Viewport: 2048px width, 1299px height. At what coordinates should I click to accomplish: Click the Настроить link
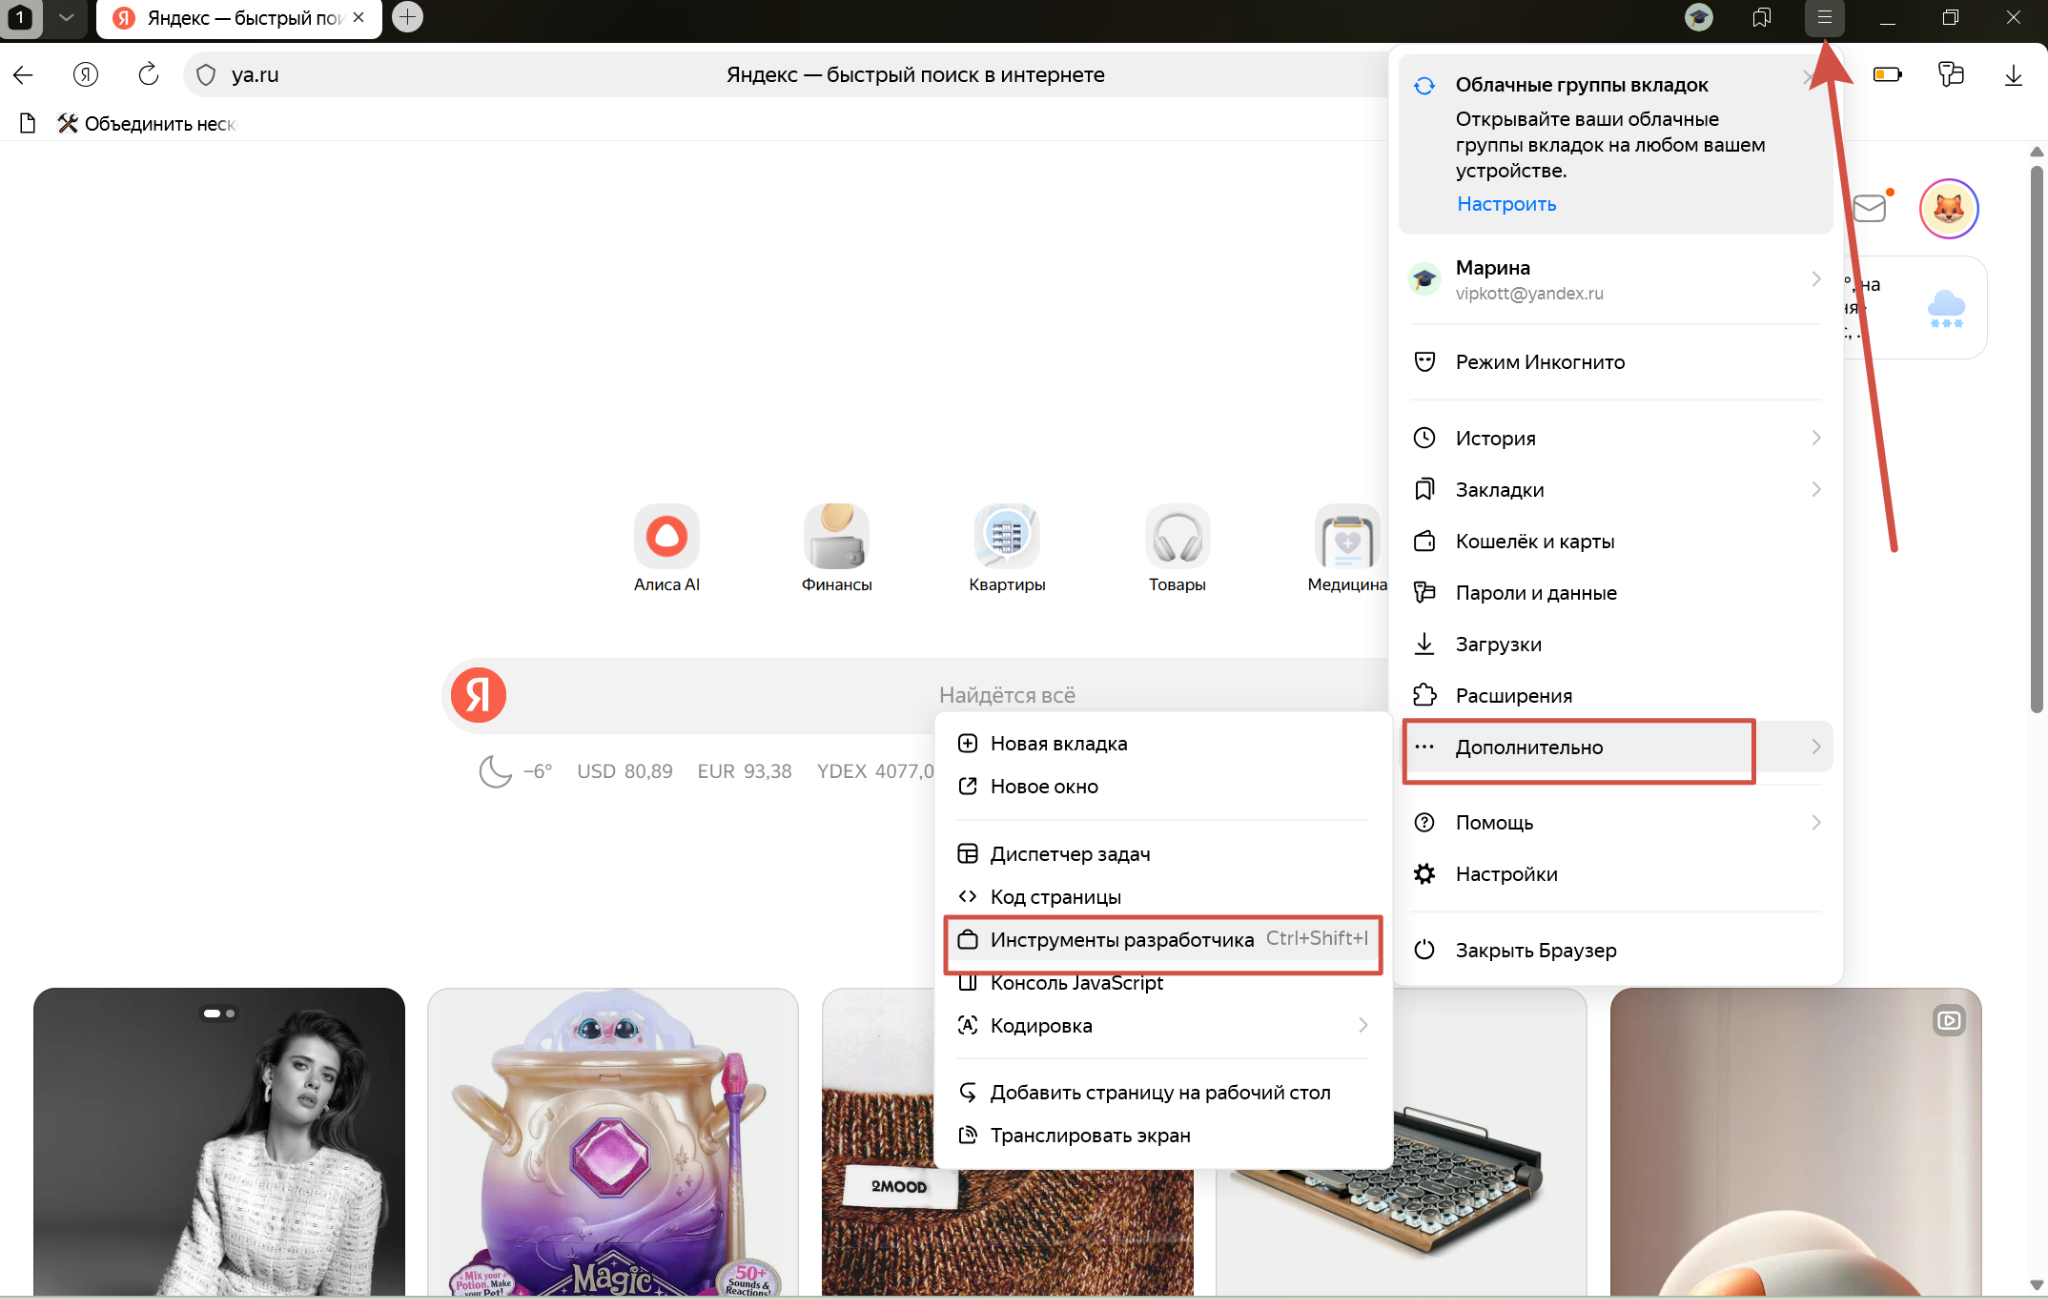(1506, 204)
